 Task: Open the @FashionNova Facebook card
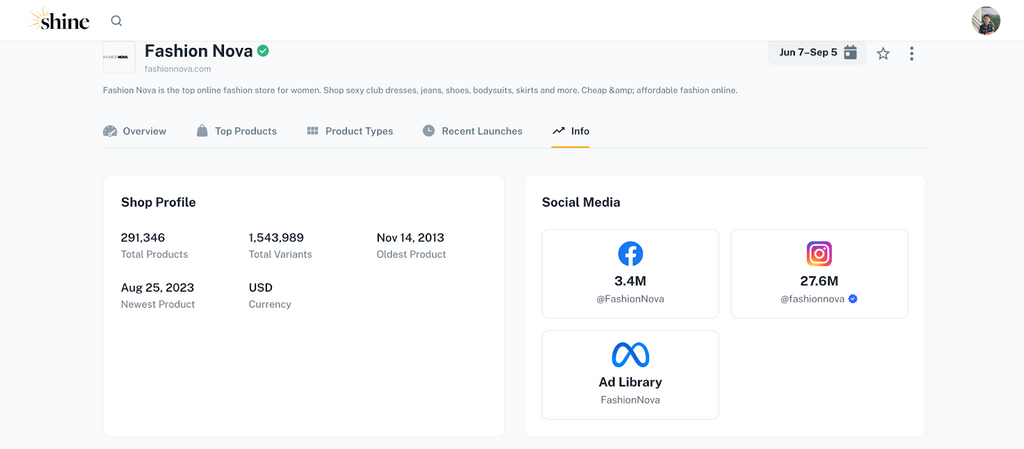coord(630,273)
